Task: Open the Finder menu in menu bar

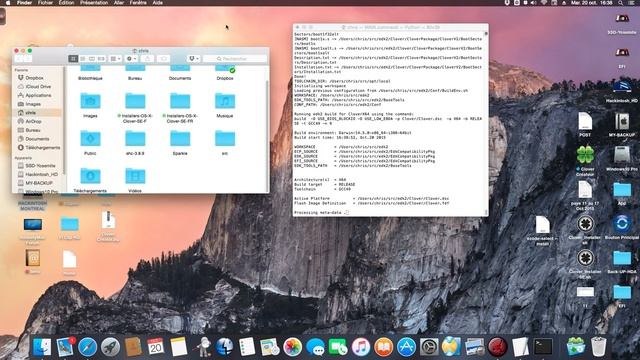Action: [x=24, y=2]
